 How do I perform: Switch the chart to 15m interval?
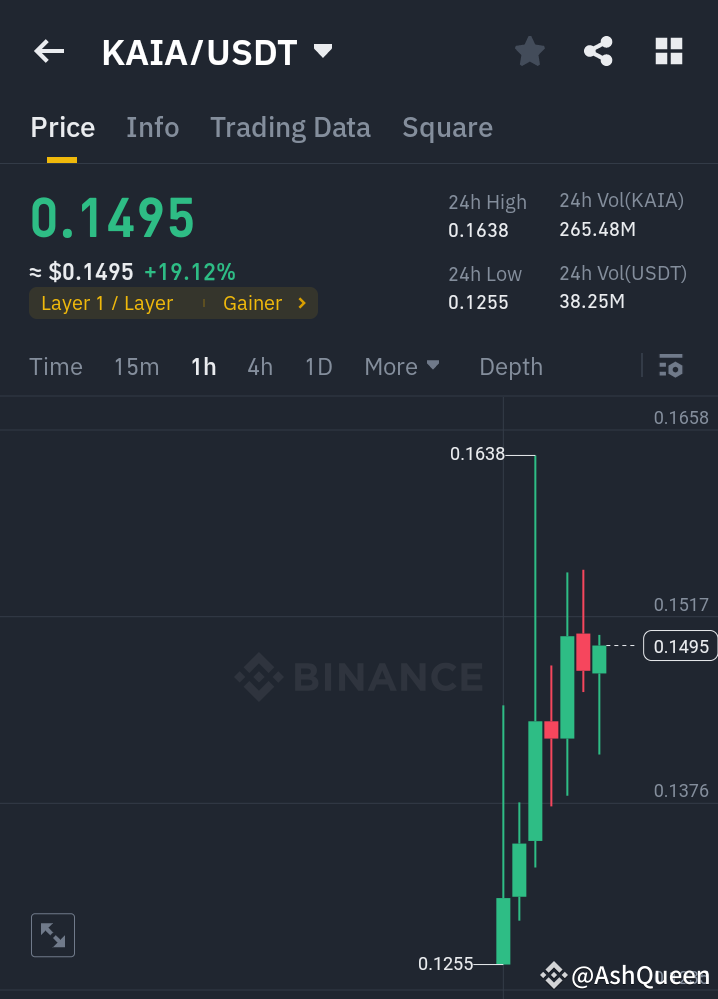click(136, 366)
